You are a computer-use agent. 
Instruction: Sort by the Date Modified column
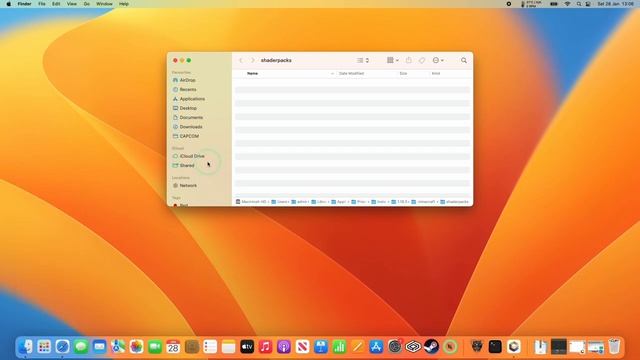click(351, 73)
